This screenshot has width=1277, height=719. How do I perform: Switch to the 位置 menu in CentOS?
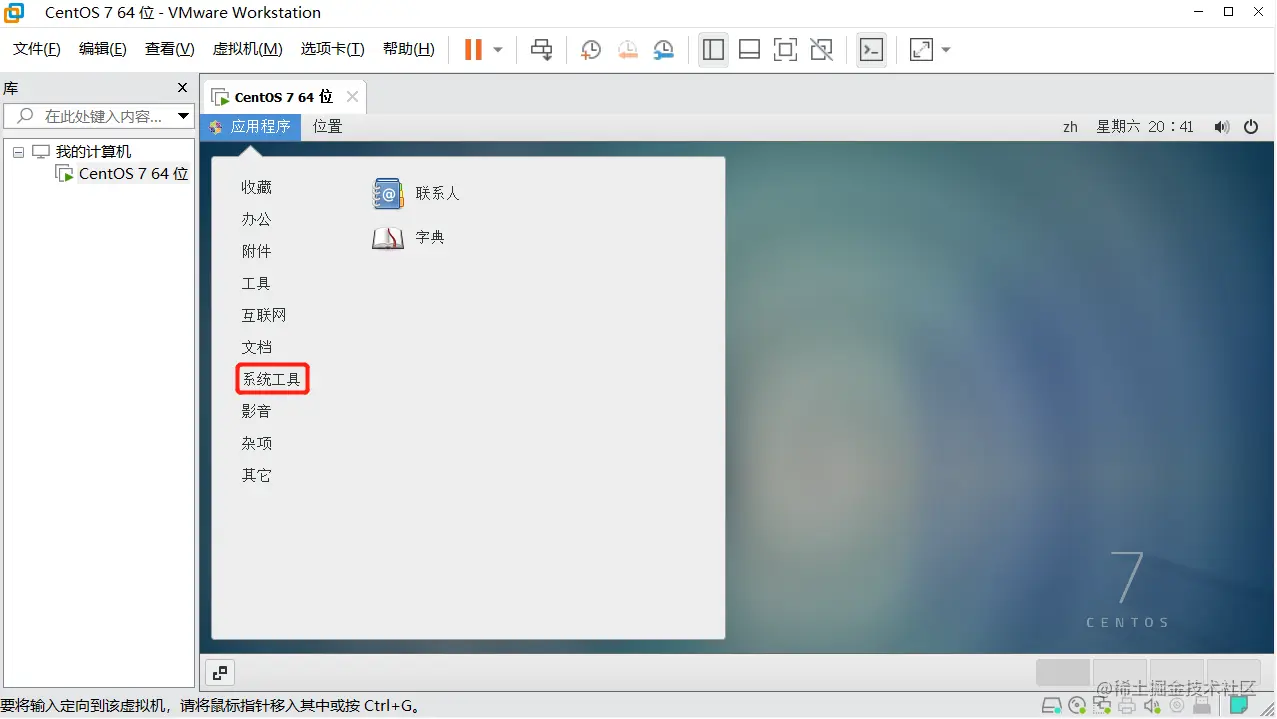[x=327, y=126]
